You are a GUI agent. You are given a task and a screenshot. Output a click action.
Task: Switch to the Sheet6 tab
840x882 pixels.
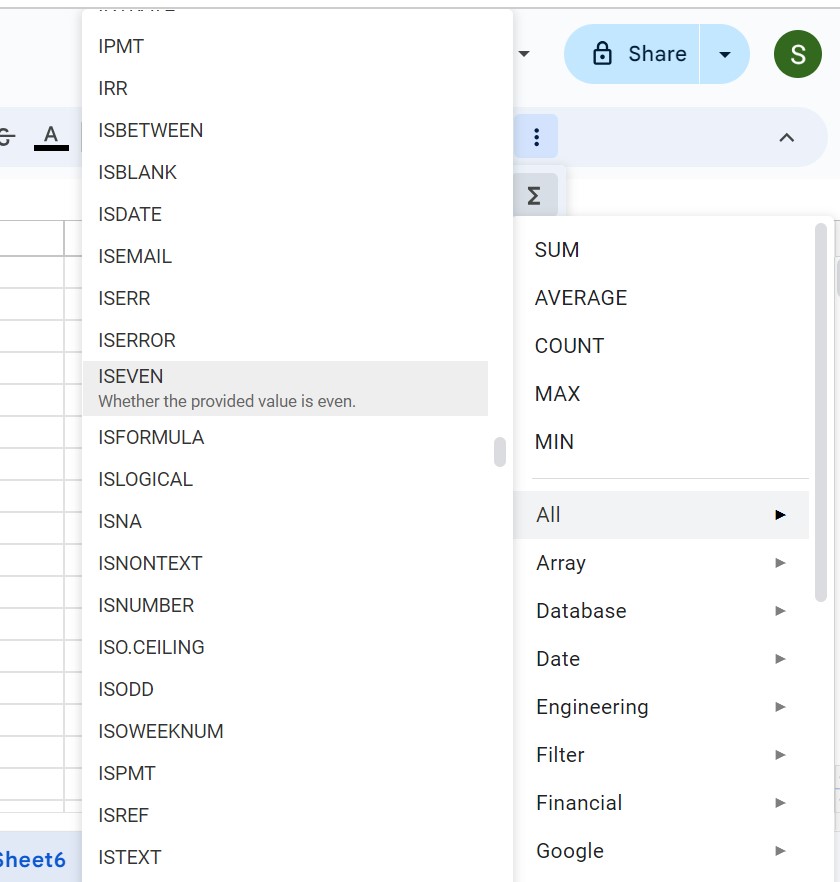tap(33, 860)
